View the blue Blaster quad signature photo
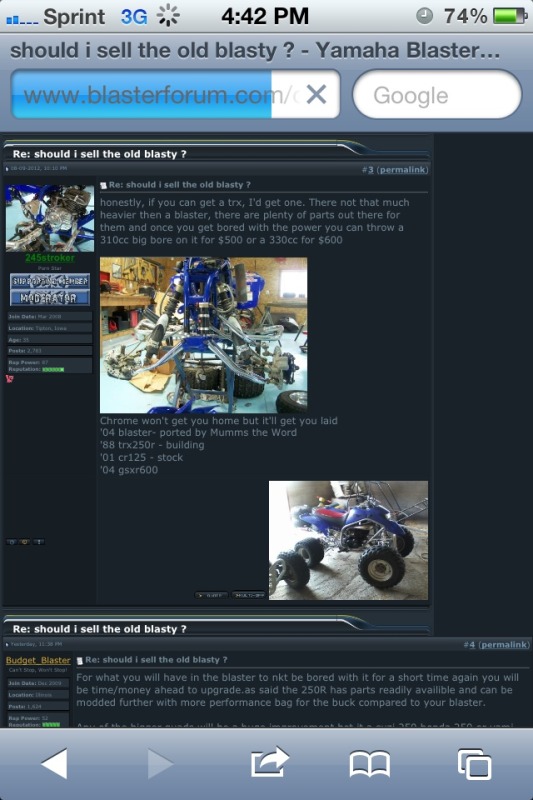This screenshot has height=800, width=533. [348, 540]
